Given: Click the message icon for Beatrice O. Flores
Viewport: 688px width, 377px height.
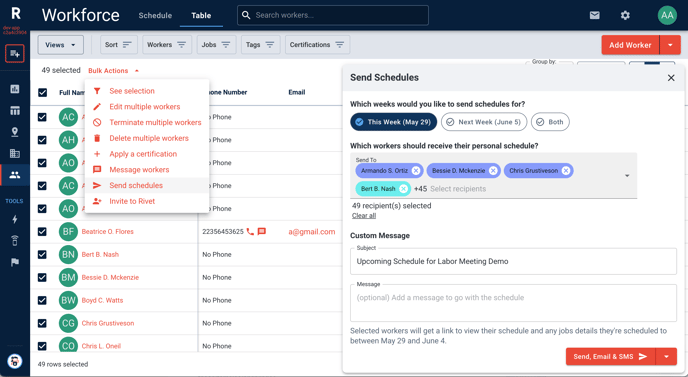Looking at the screenshot, I should click(262, 232).
